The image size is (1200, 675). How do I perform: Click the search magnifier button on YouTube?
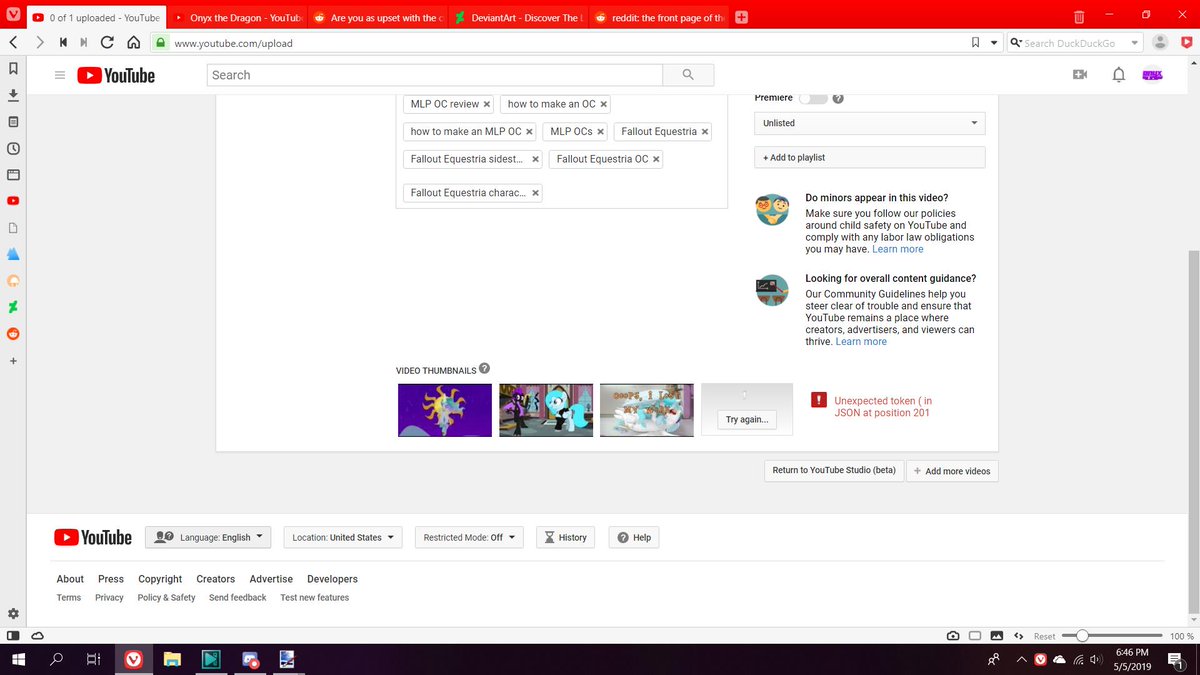click(x=688, y=75)
